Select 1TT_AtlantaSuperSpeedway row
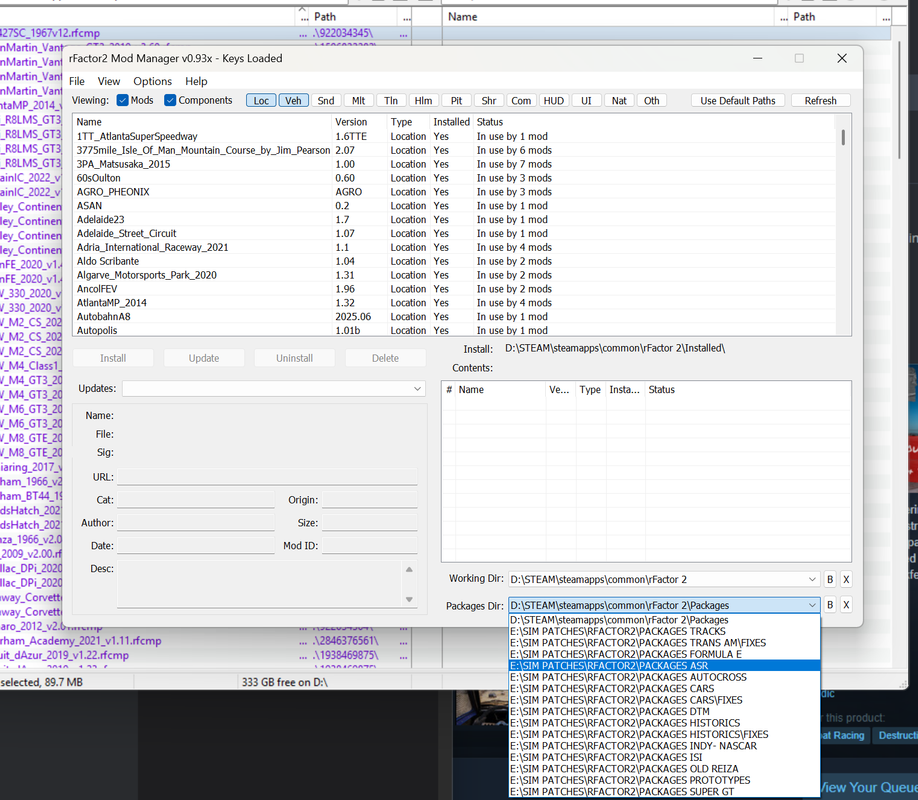Viewport: 918px width, 800px height. click(x=454, y=136)
